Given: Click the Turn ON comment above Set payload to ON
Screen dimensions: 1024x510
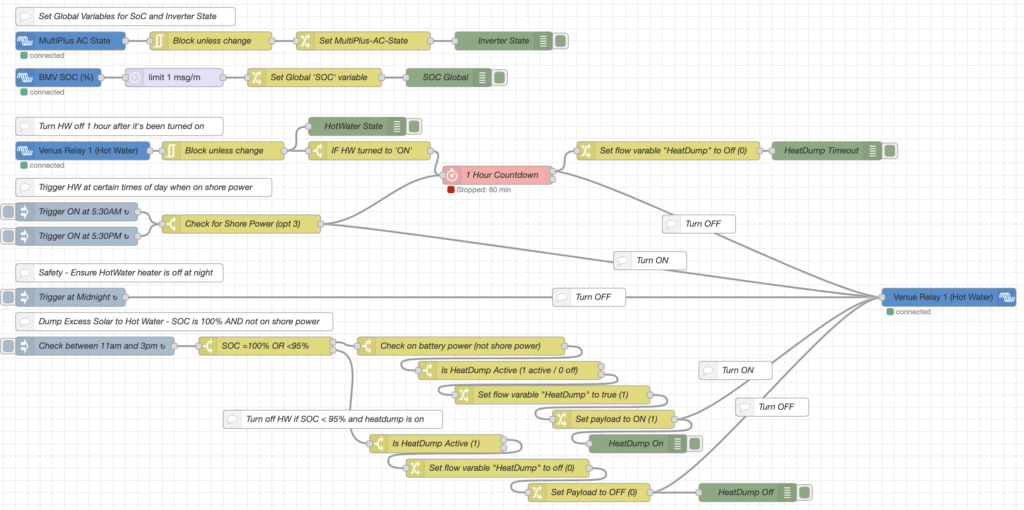Looking at the screenshot, I should coord(735,370).
